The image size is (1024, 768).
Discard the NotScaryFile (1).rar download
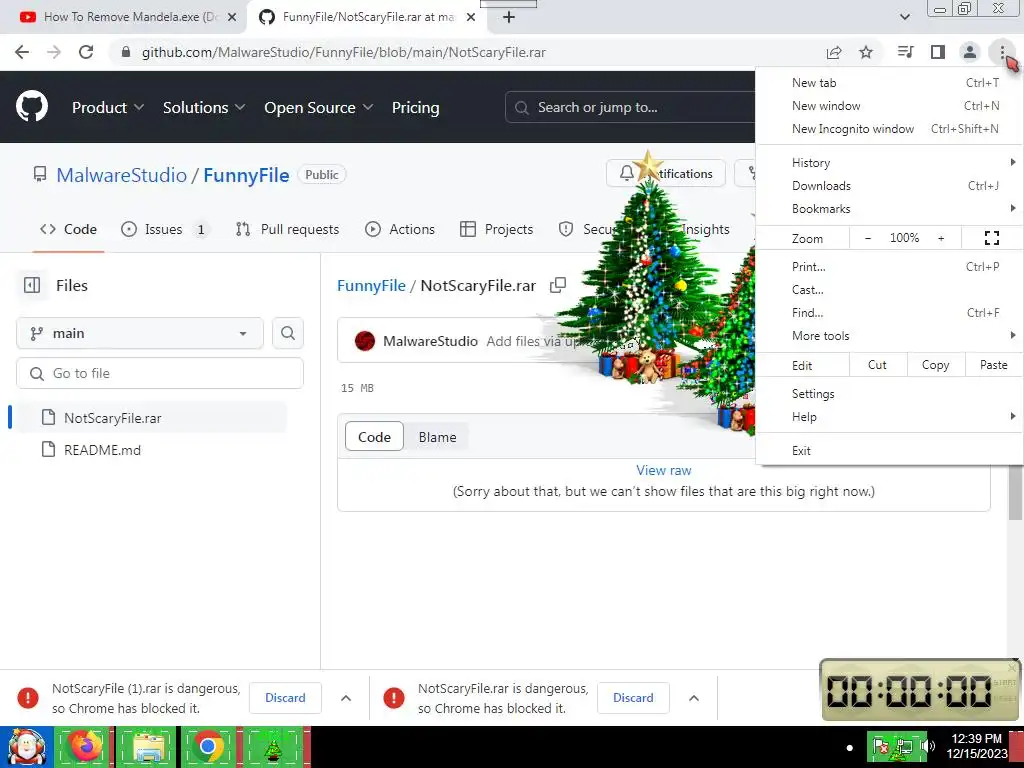[x=285, y=697]
